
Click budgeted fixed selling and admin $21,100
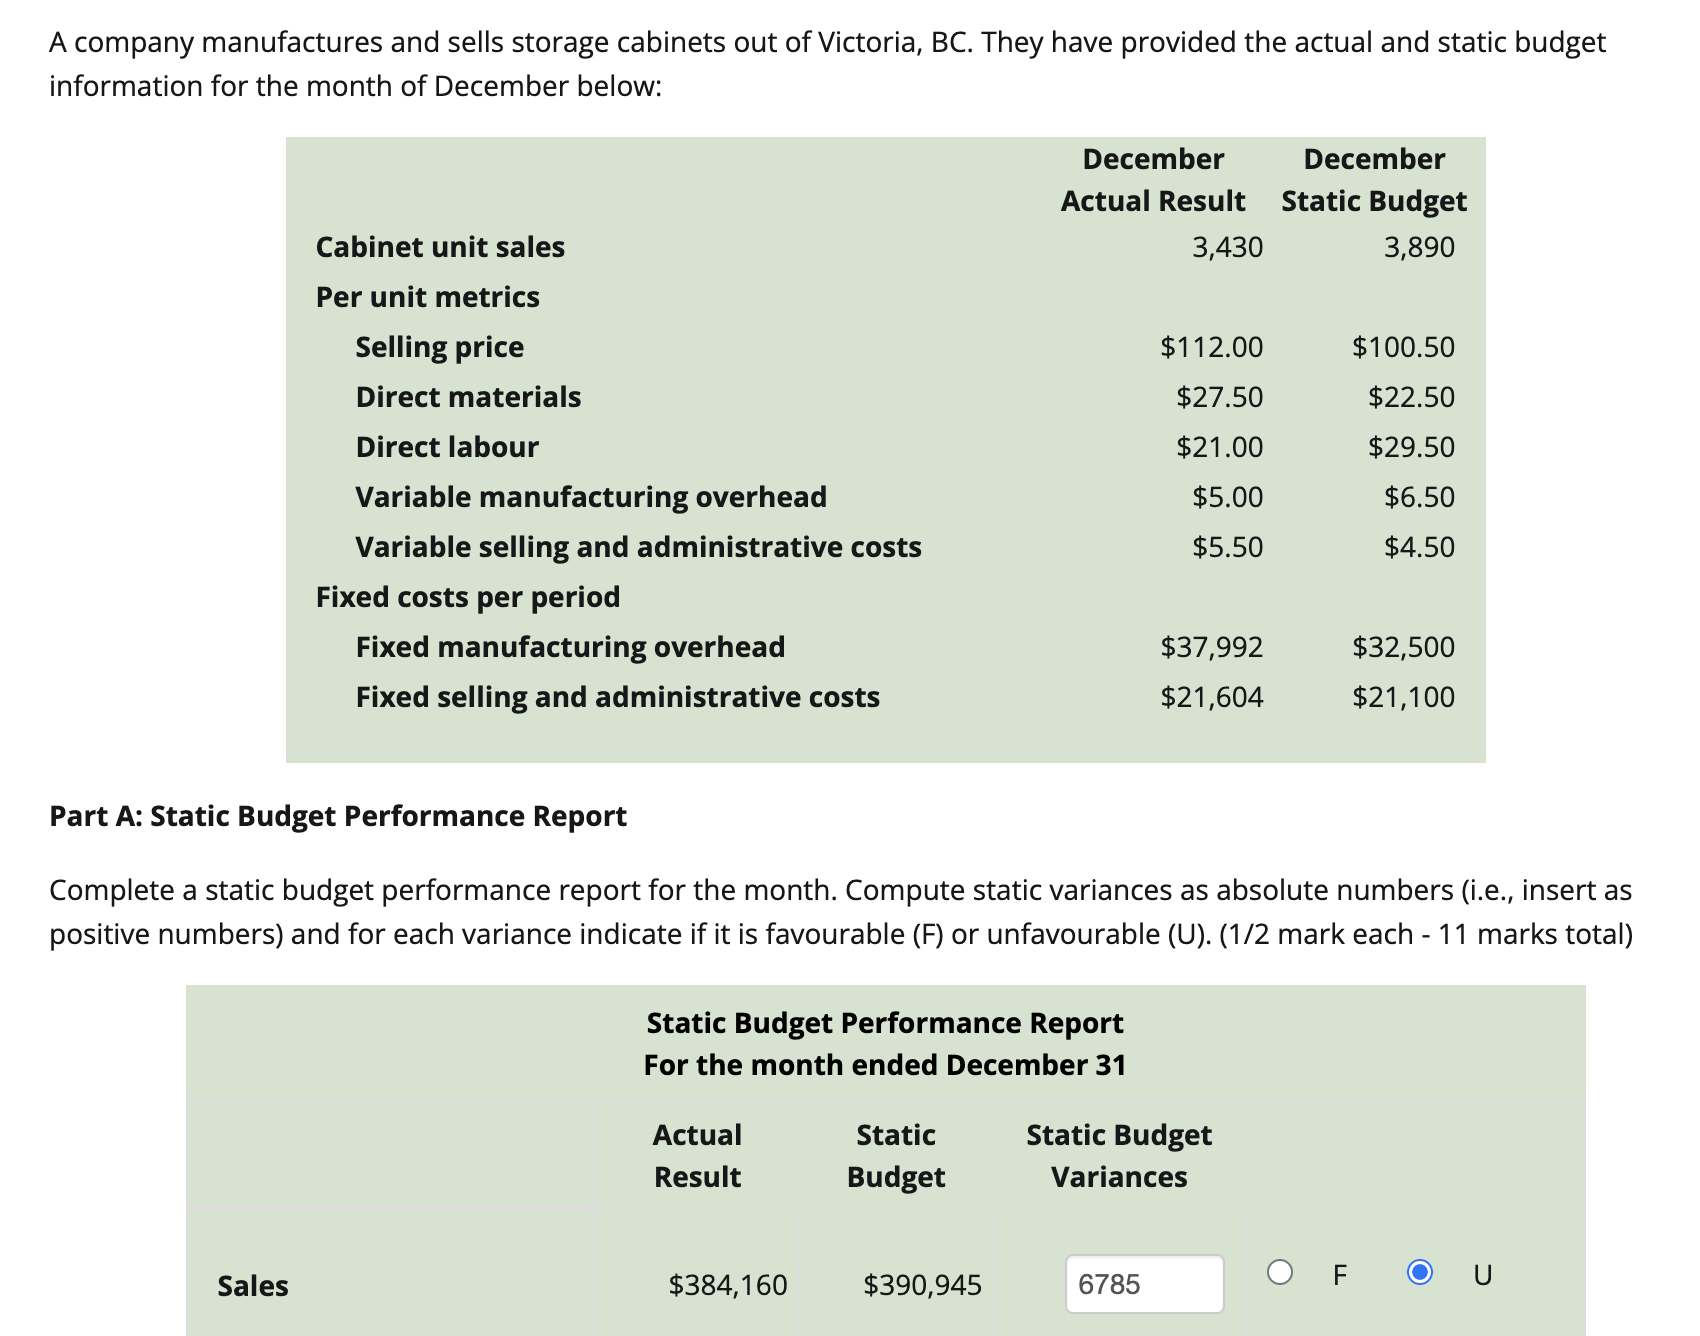tap(1404, 697)
